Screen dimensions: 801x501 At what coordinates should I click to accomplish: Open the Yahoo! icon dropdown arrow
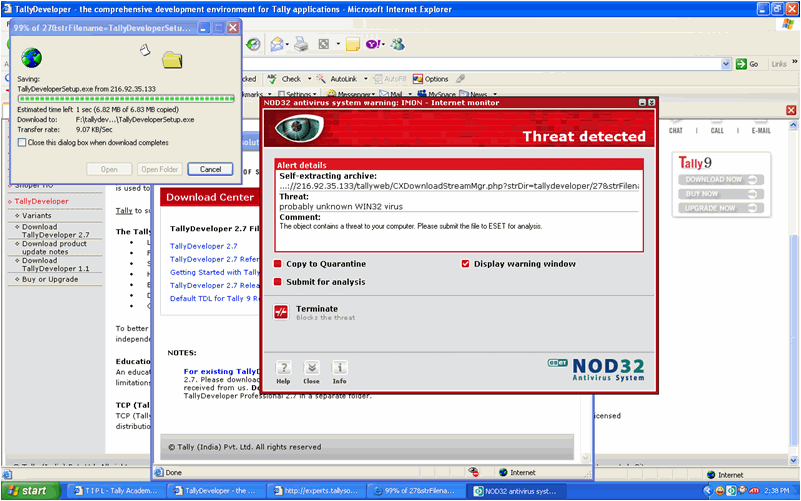click(x=383, y=44)
